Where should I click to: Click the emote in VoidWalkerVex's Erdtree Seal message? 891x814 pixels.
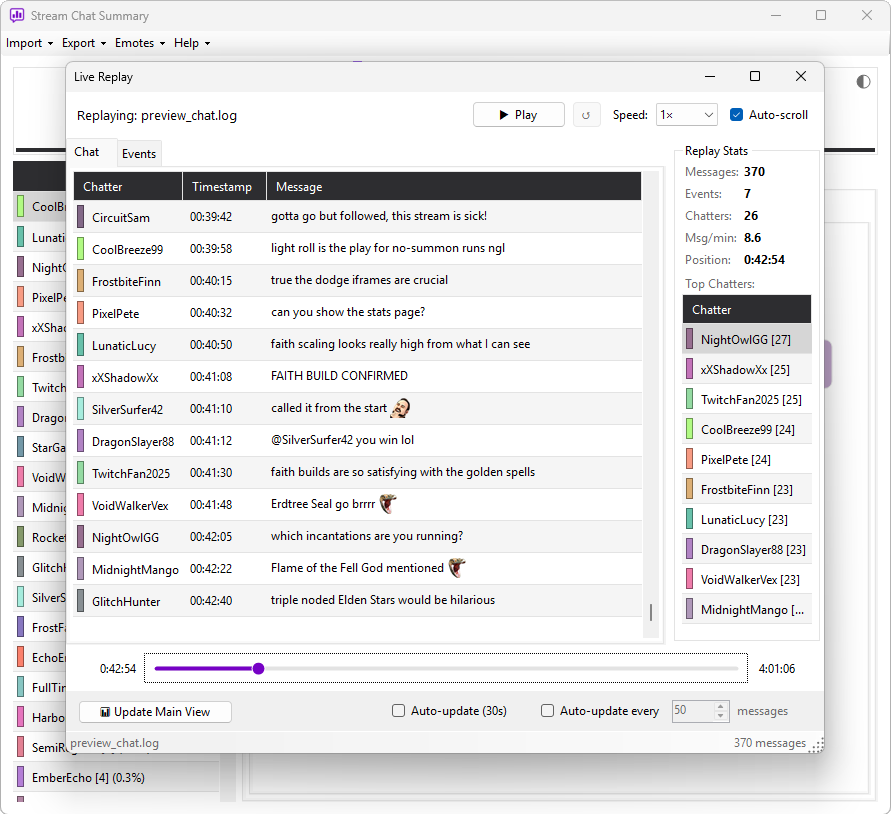(x=388, y=504)
